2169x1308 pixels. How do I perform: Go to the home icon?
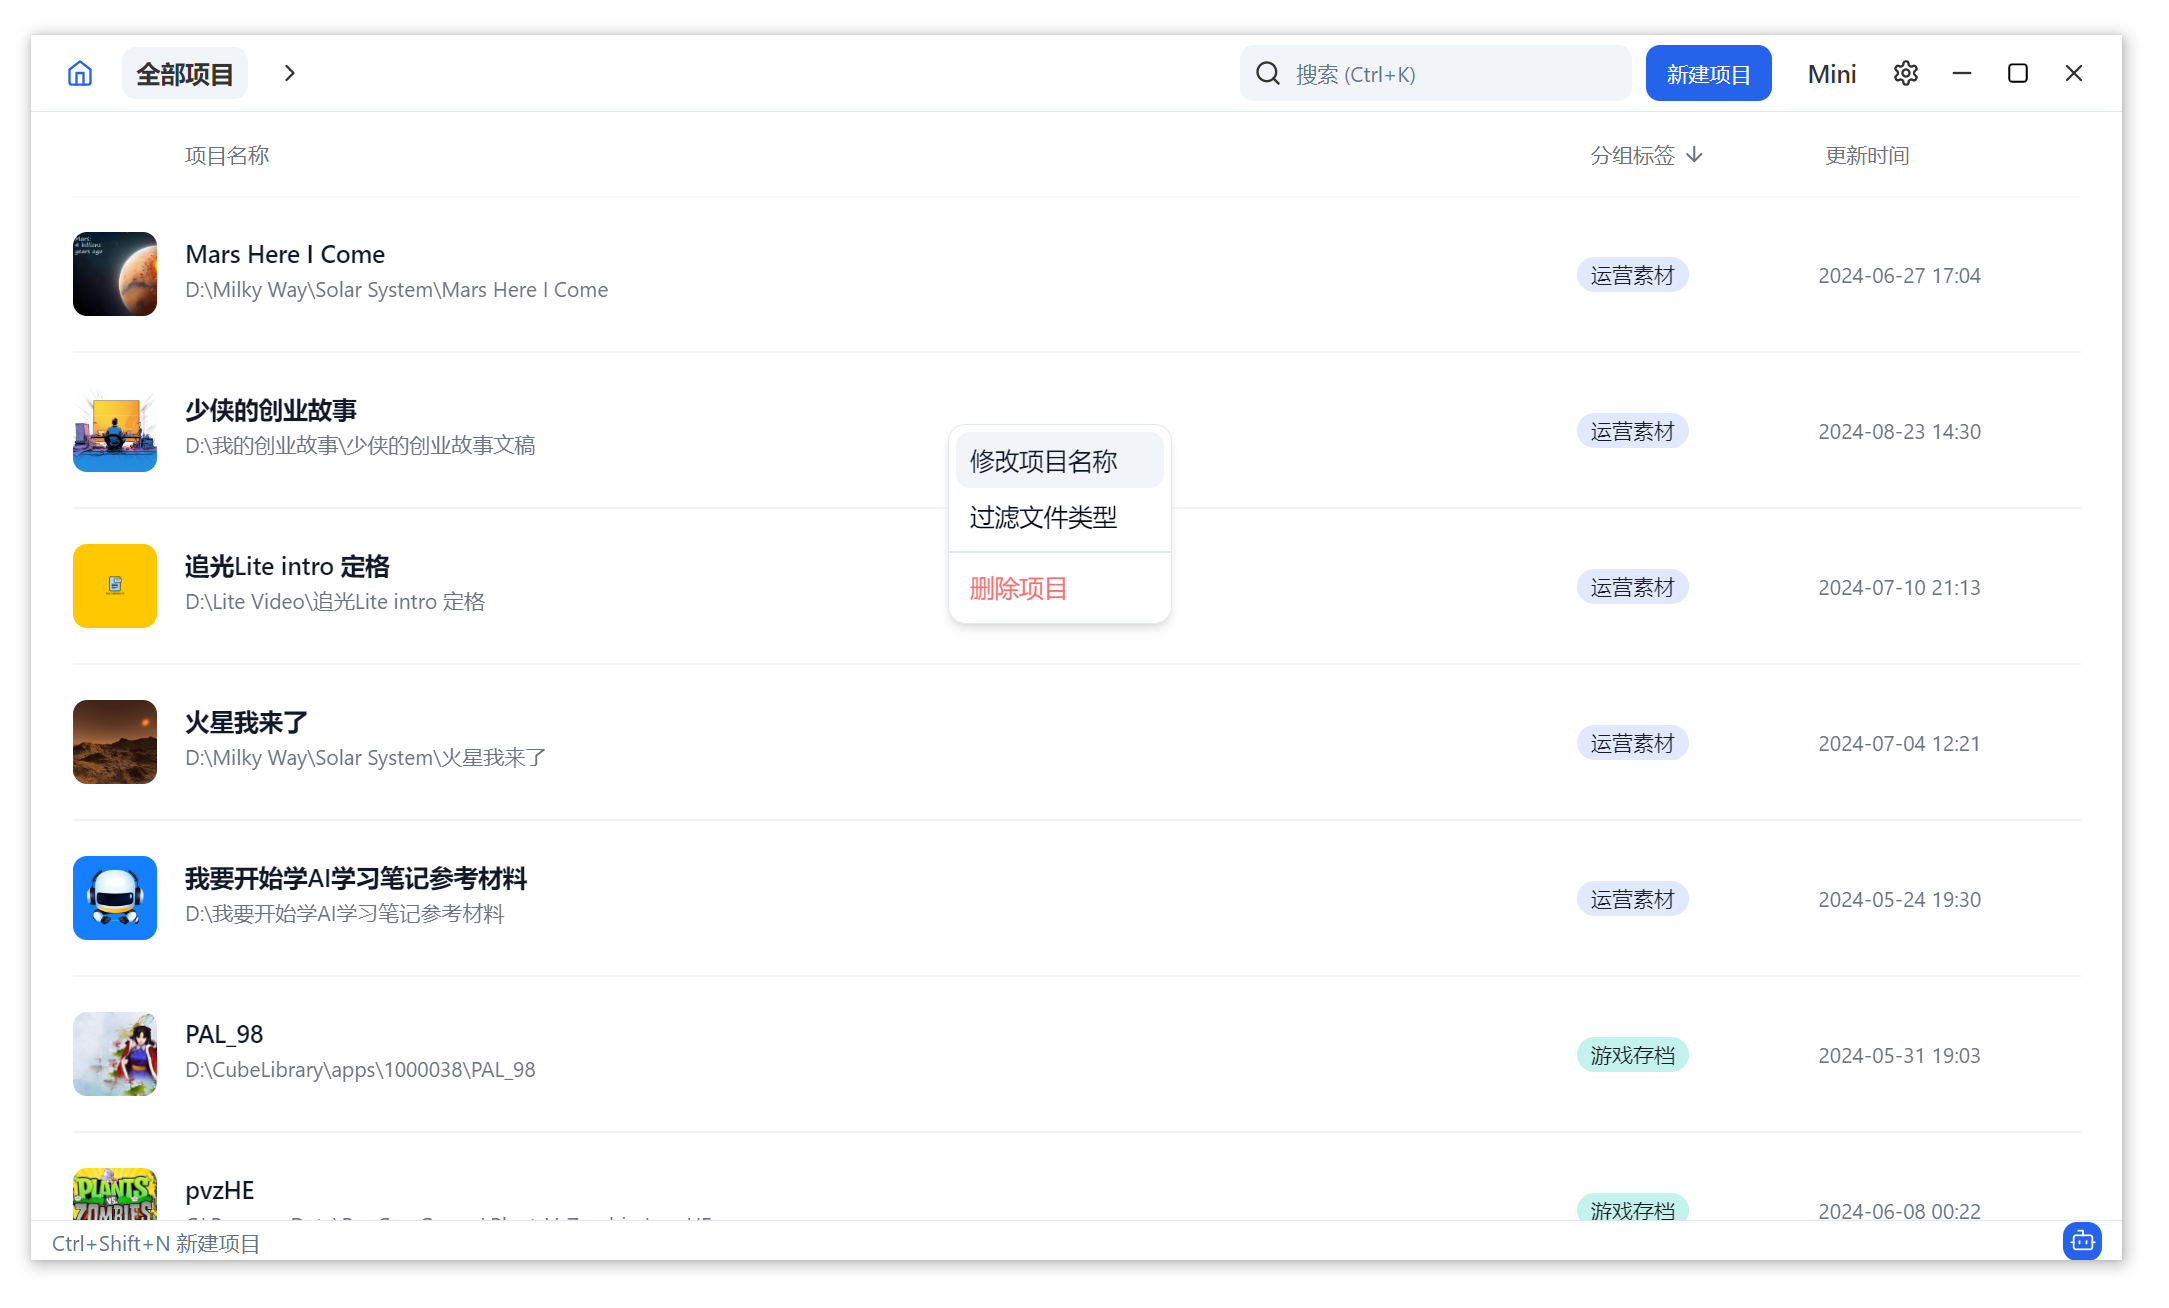80,73
